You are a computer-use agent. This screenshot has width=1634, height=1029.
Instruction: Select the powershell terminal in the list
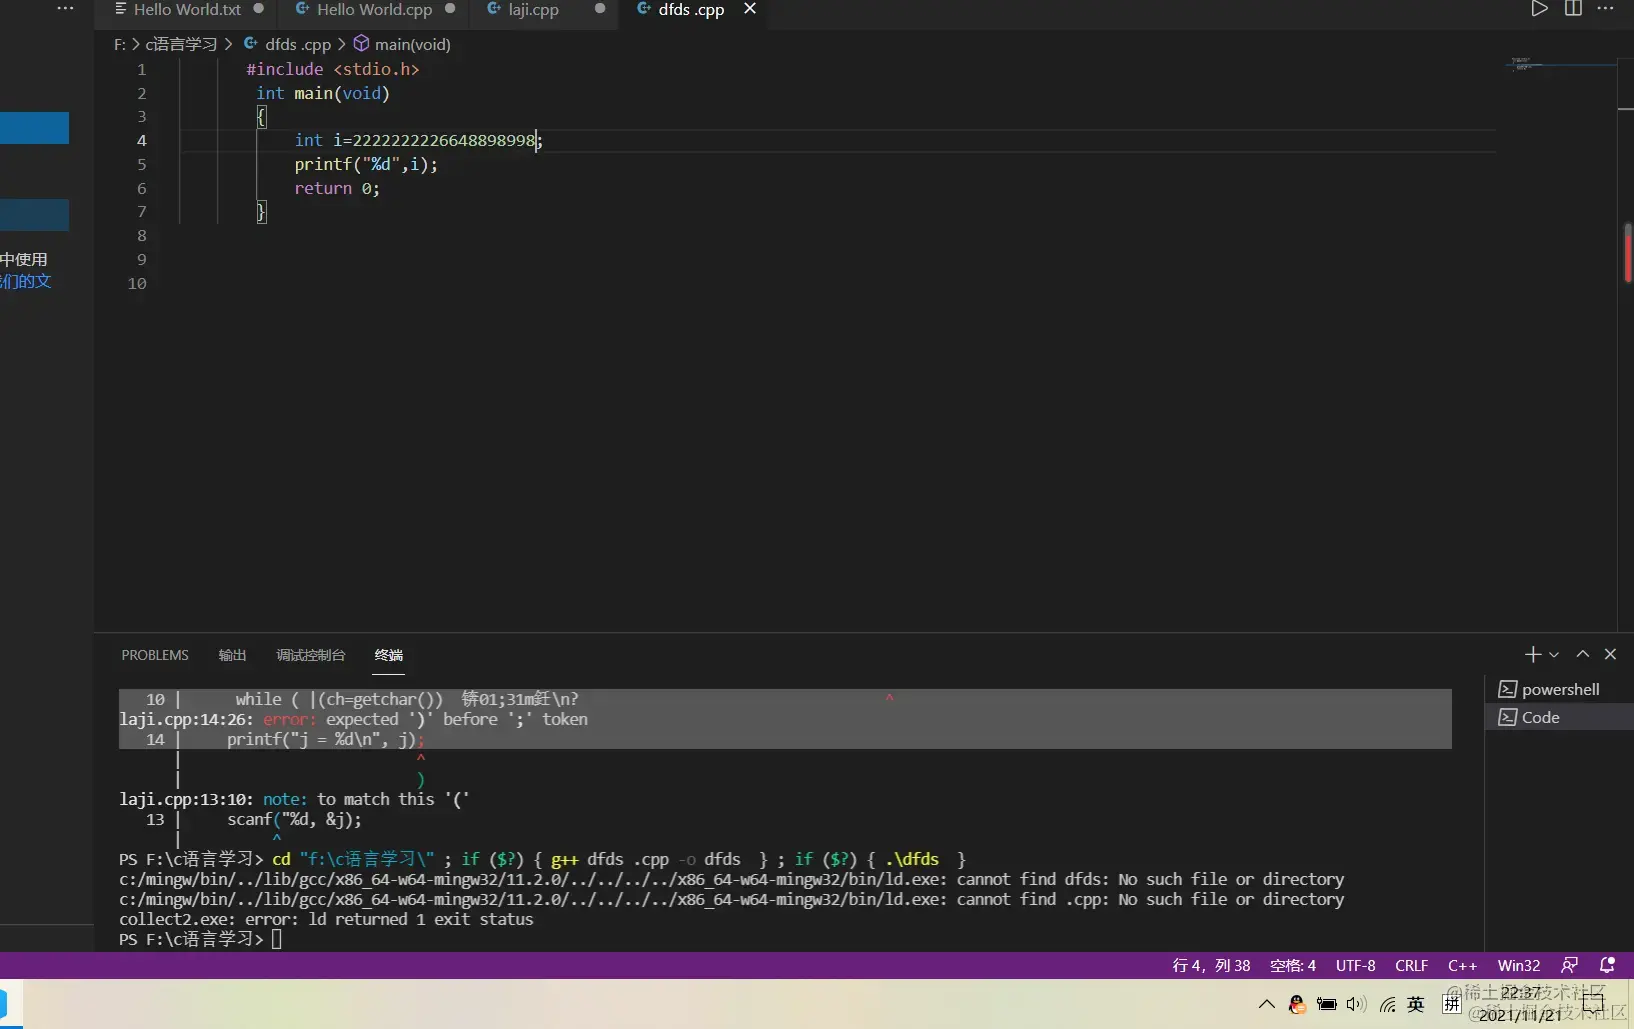coord(1559,689)
